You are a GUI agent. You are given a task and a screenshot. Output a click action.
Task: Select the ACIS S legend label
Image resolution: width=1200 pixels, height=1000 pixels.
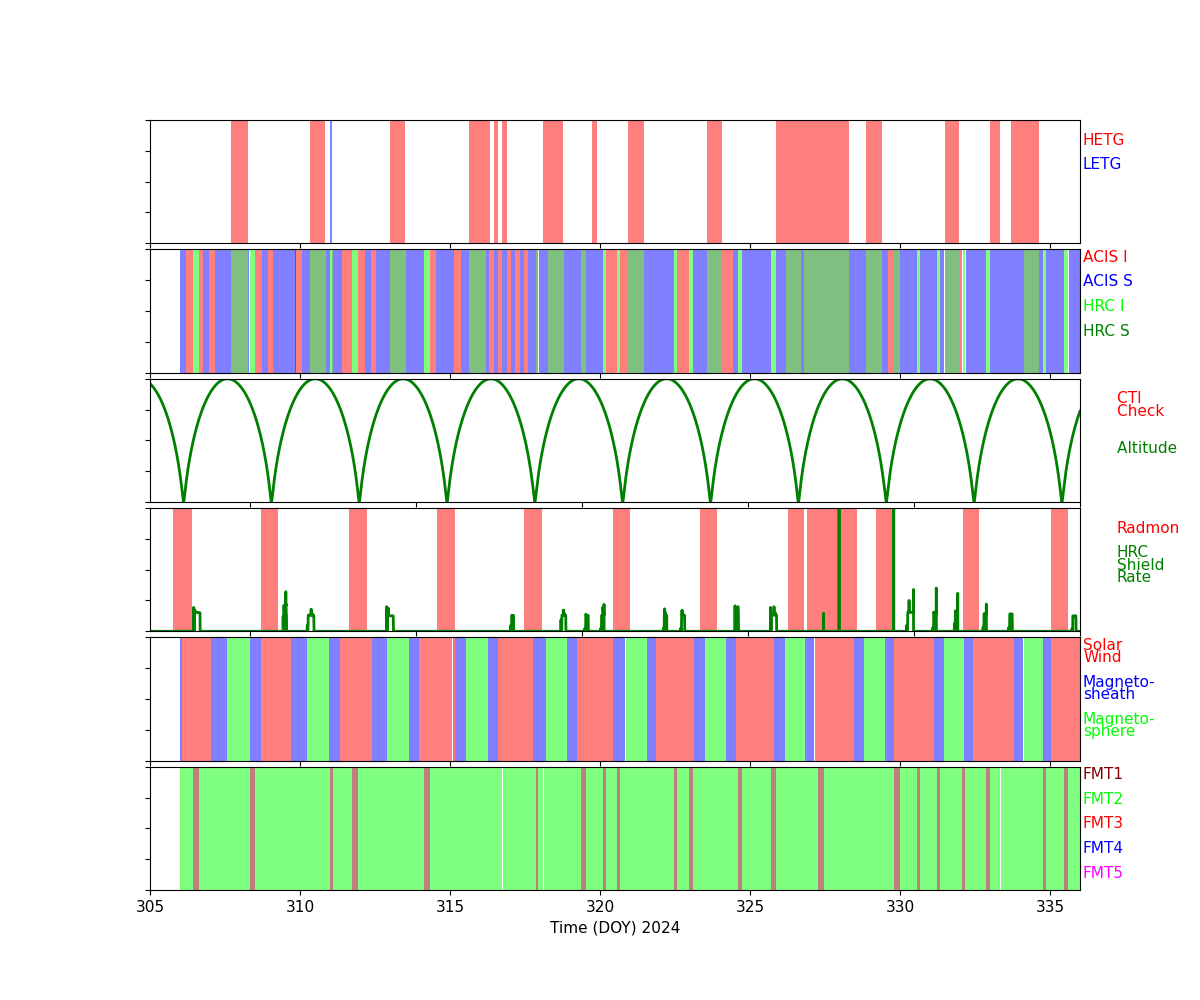pos(1107,281)
